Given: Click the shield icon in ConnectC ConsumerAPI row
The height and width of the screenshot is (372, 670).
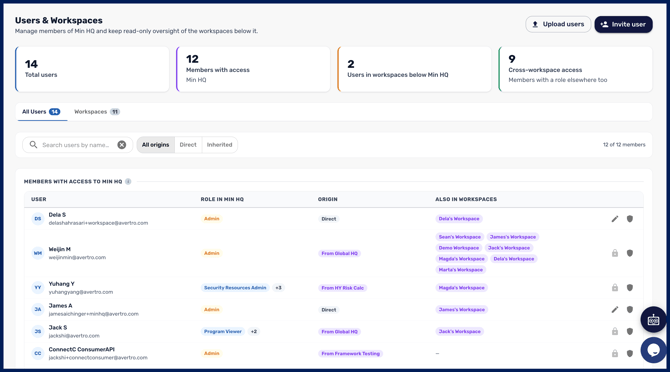Looking at the screenshot, I should pyautogui.click(x=630, y=353).
